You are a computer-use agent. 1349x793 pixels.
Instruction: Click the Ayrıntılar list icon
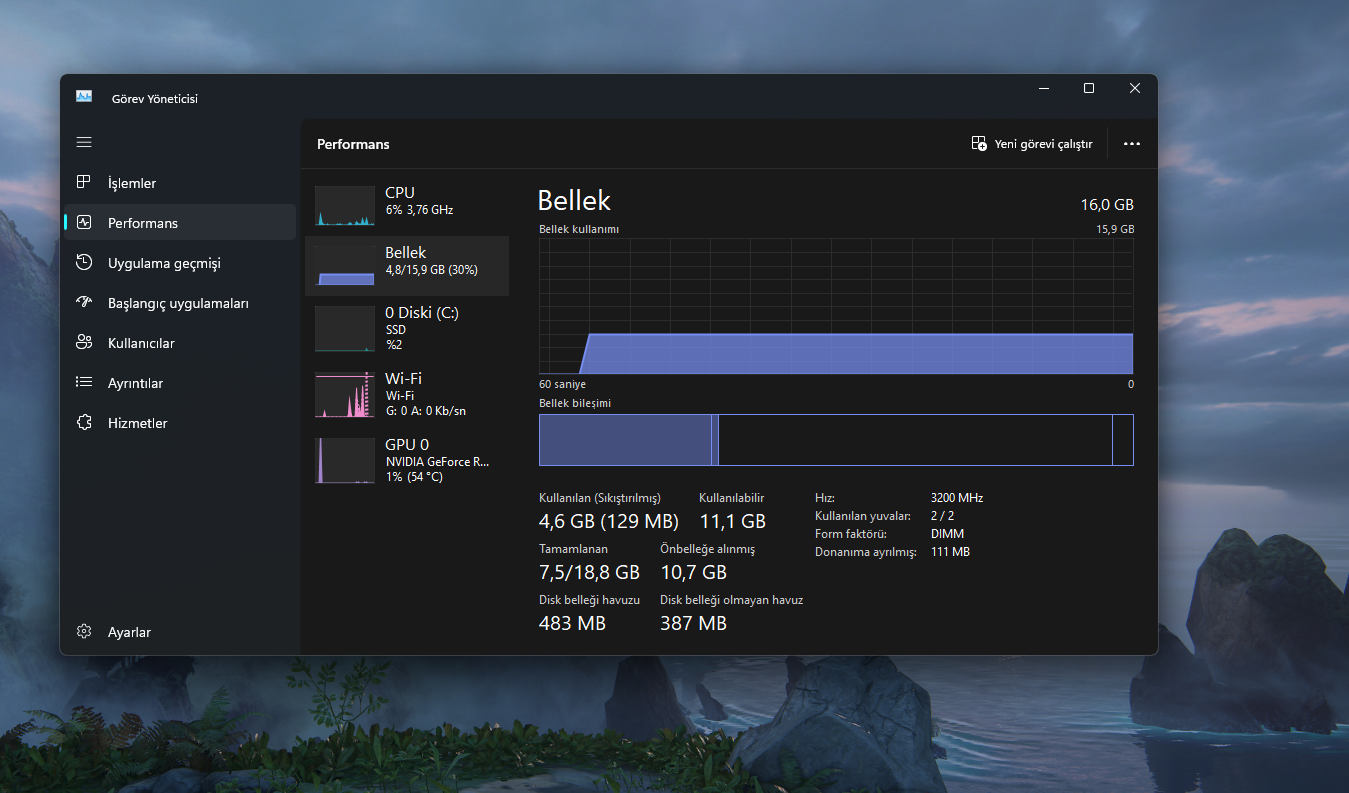click(x=84, y=383)
